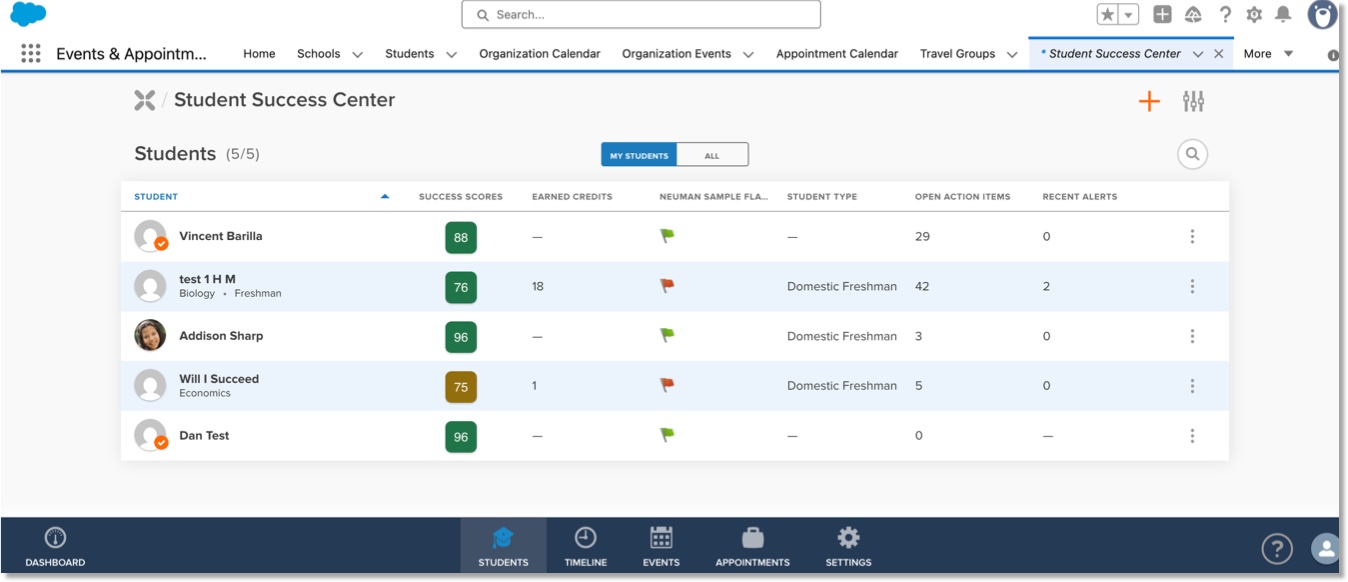Viewport: 1348px width, 582px height.
Task: Open row actions for Vincent Barilla
Action: [x=1192, y=237]
